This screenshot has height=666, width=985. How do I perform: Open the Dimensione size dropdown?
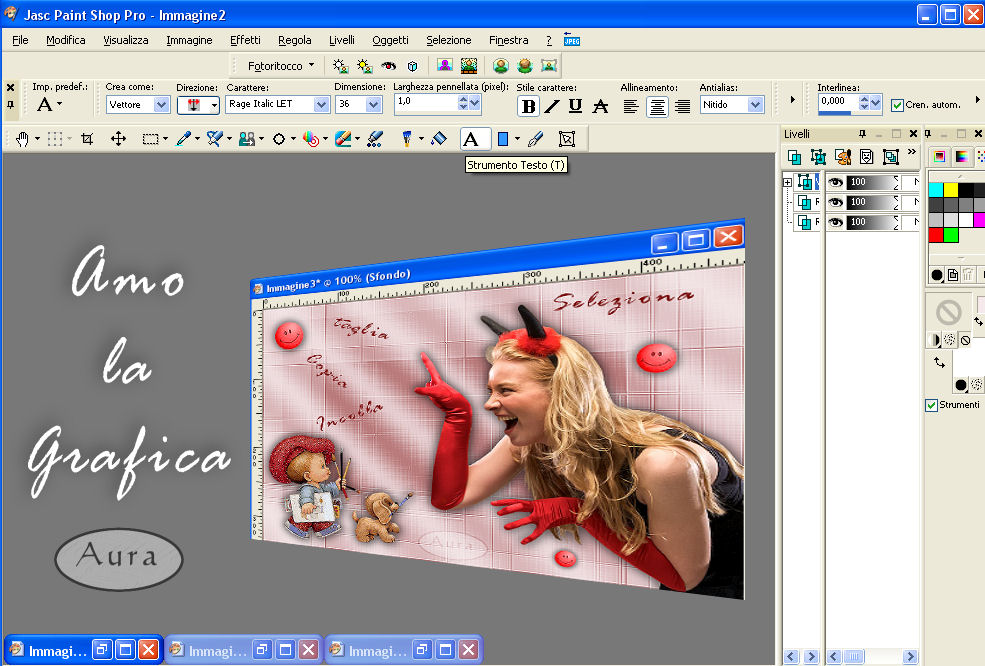pos(374,104)
